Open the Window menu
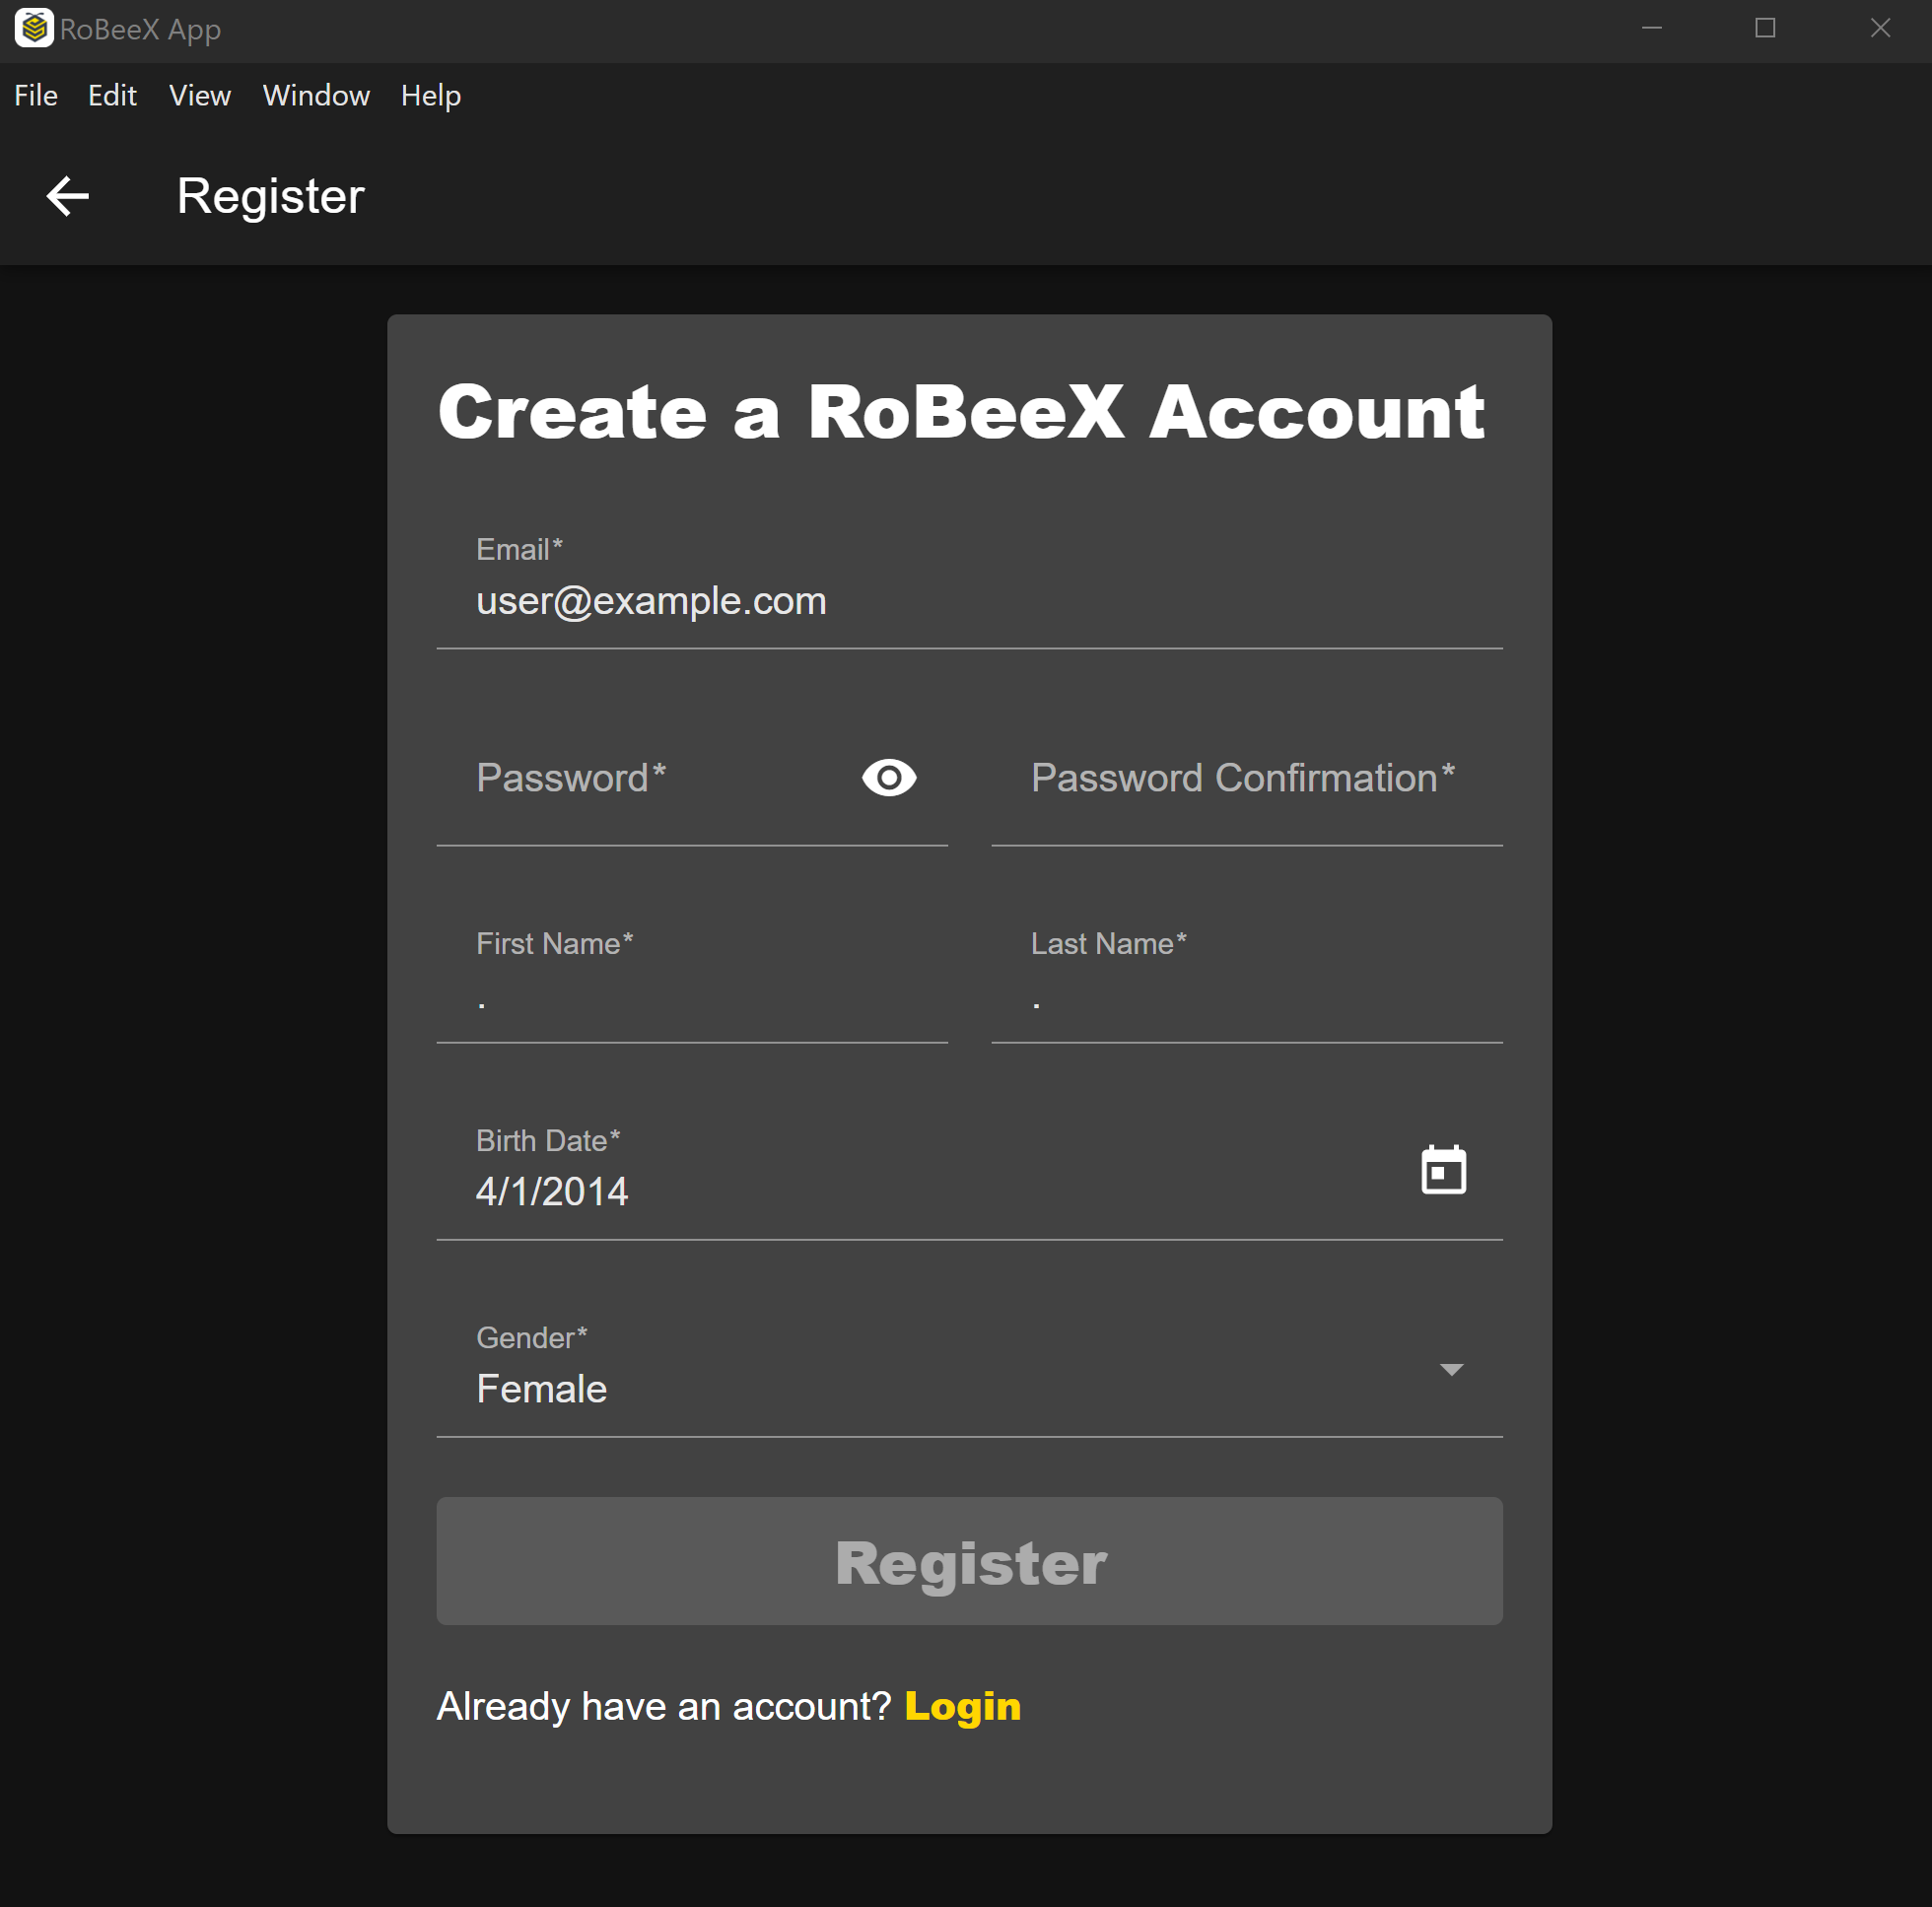The image size is (1932, 1907). (x=316, y=96)
